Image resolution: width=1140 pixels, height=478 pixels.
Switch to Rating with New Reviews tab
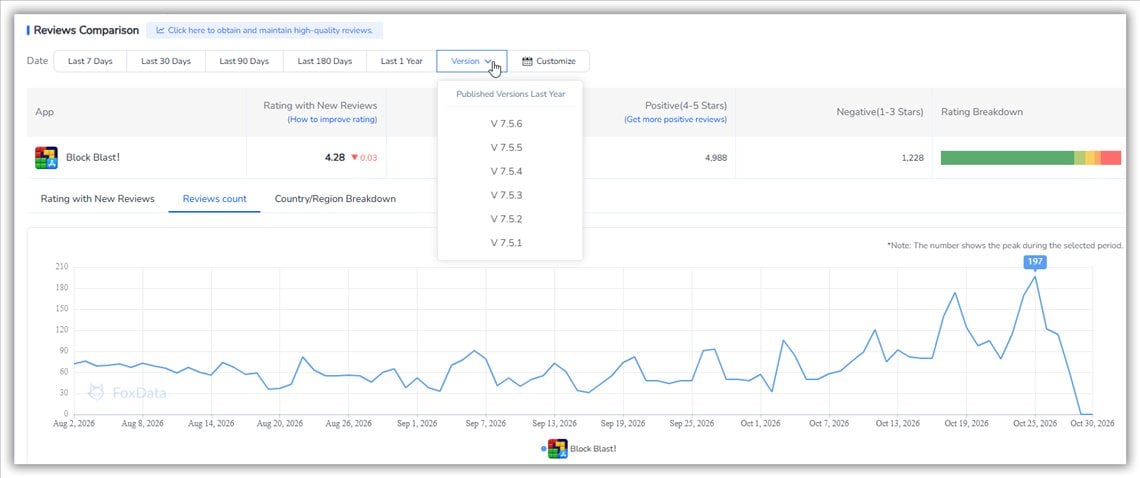point(97,199)
